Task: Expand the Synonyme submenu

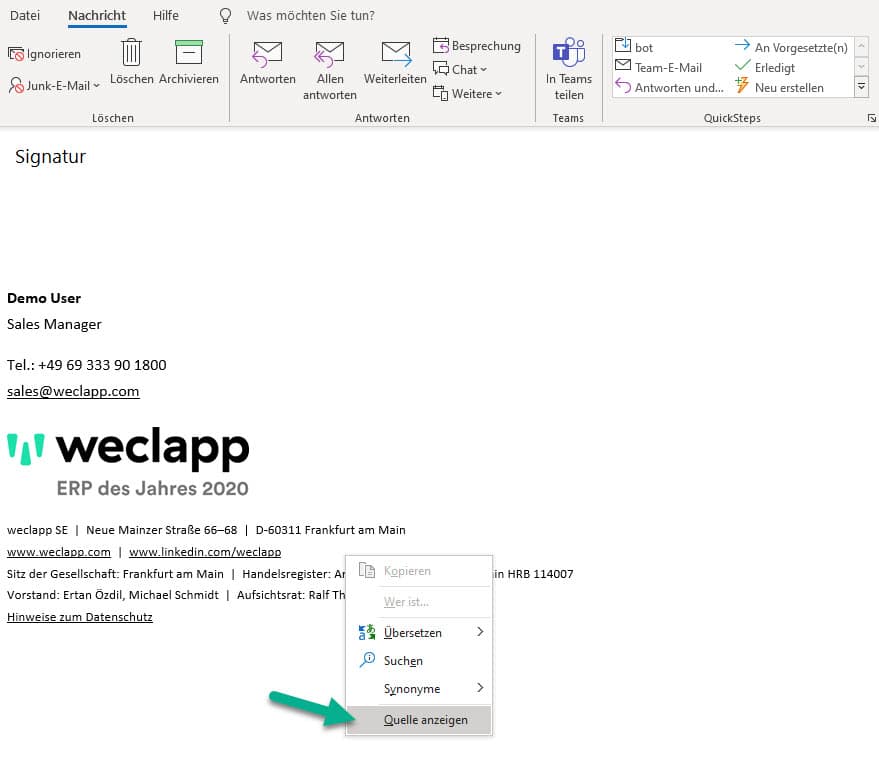Action: tap(419, 689)
